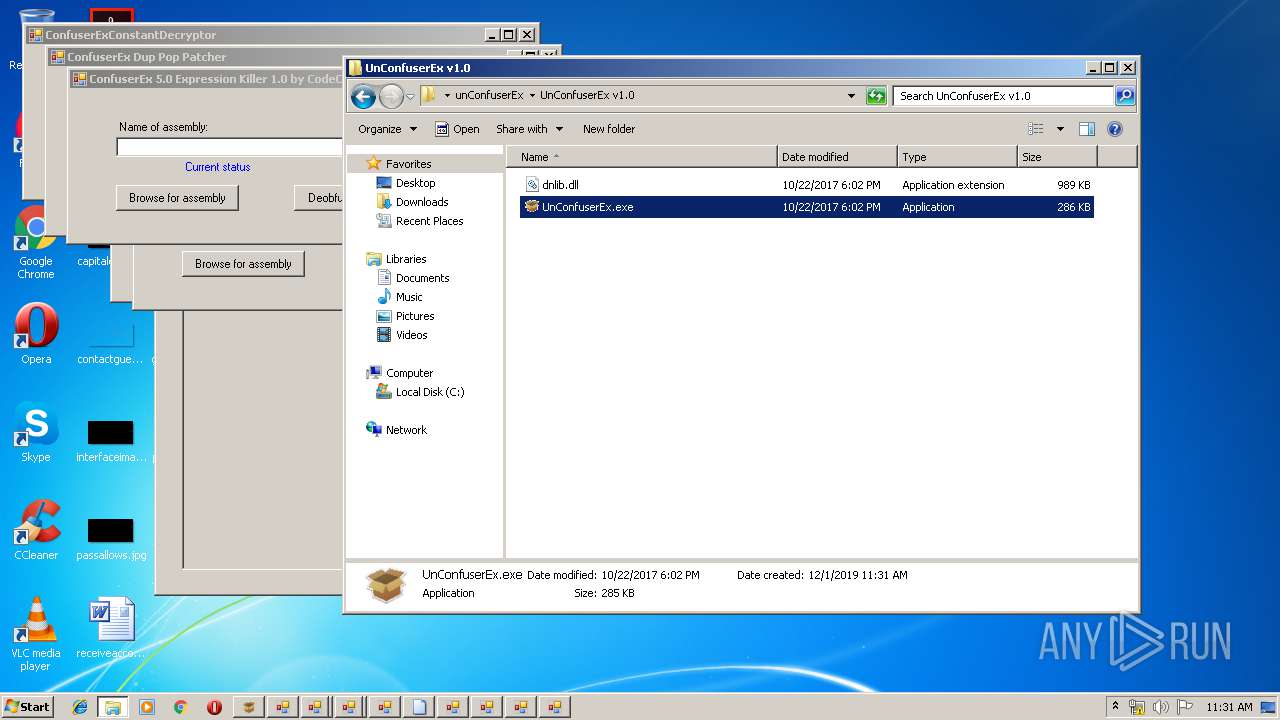Click the UnConfuserEx v1.0 breadcrumb segment

(587, 96)
